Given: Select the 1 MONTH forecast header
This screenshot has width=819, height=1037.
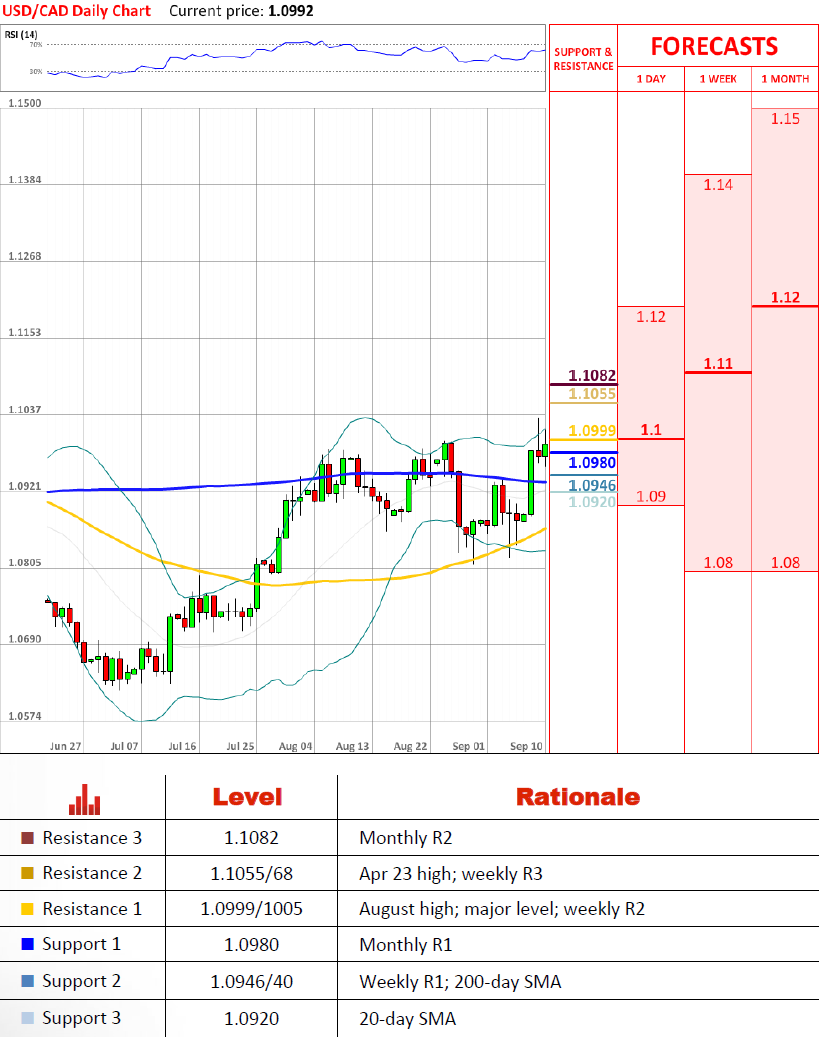Looking at the screenshot, I should click(785, 79).
